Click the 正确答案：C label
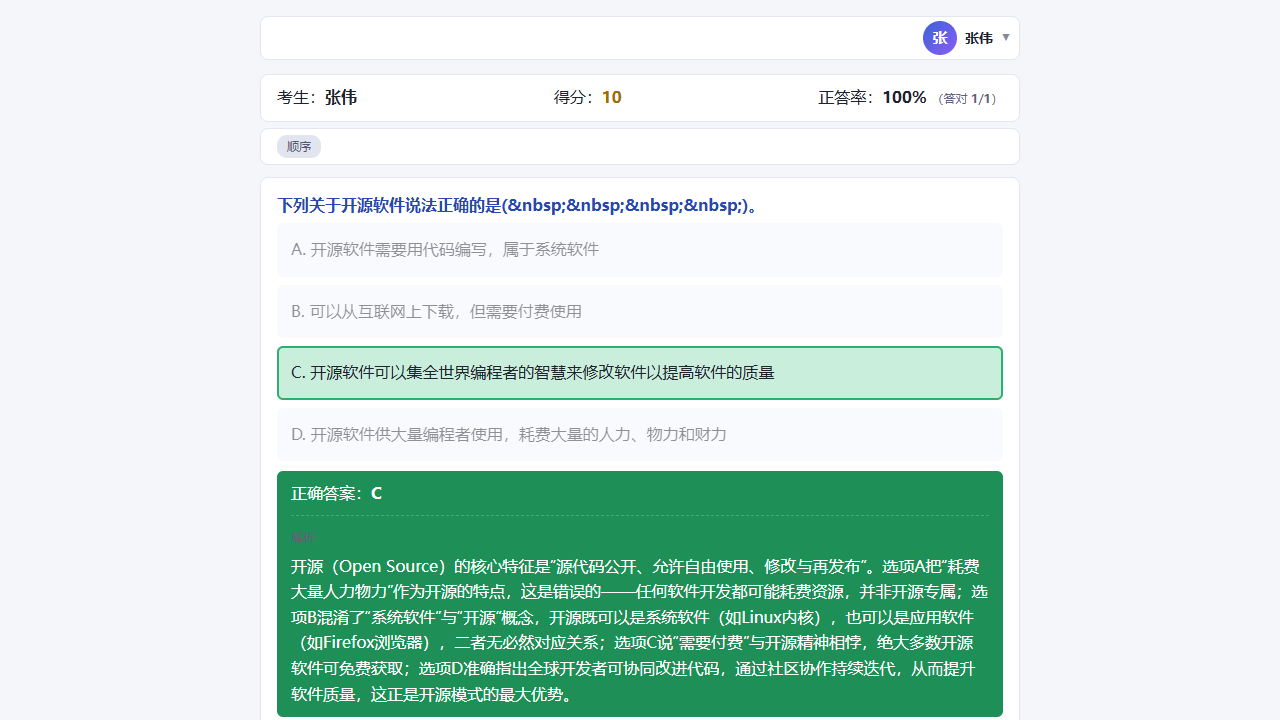The image size is (1280, 720). pos(337,494)
